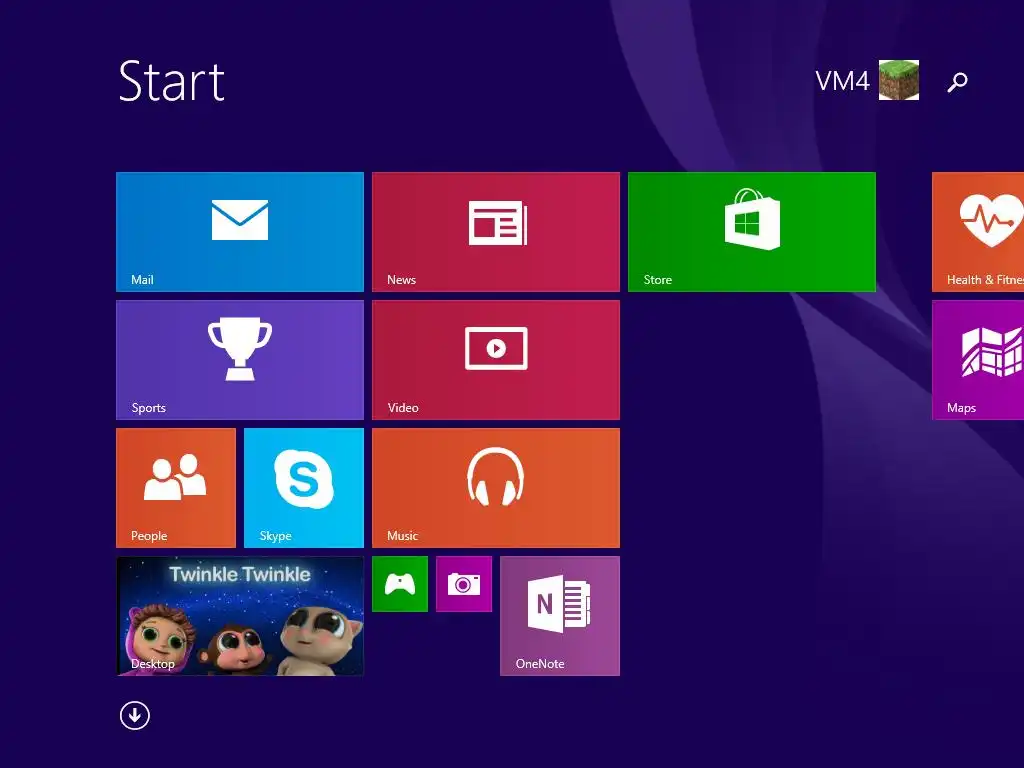Open the Music tile
The width and height of the screenshot is (1024, 768).
tap(496, 488)
